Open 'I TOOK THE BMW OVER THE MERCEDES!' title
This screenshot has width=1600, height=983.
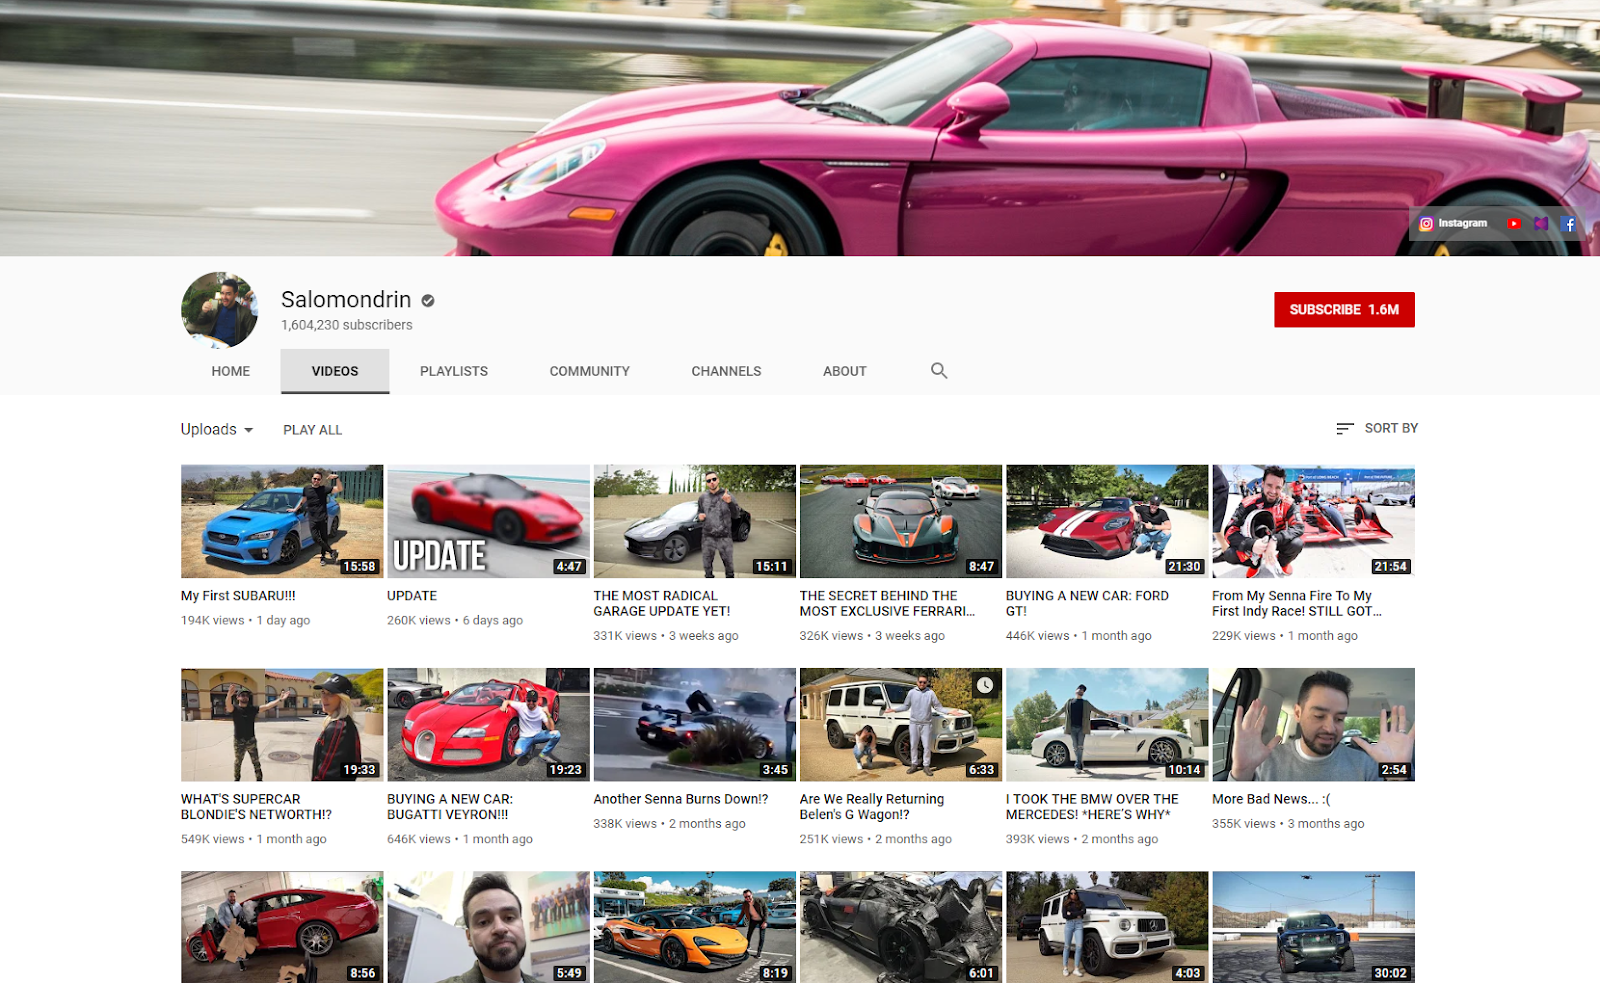[x=1092, y=807]
